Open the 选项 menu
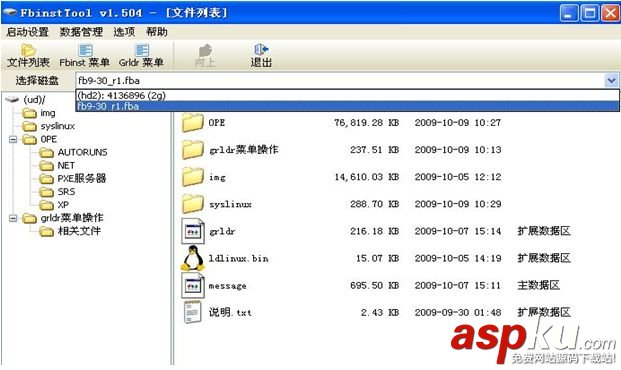The height and width of the screenshot is (370, 621). tap(124, 32)
